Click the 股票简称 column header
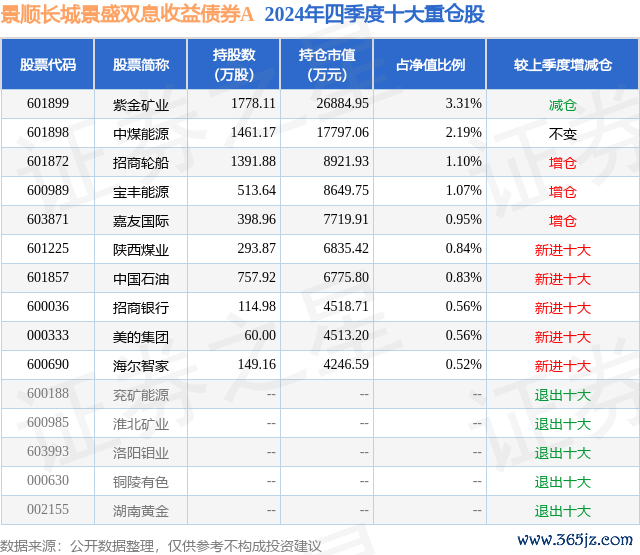 click(x=141, y=64)
